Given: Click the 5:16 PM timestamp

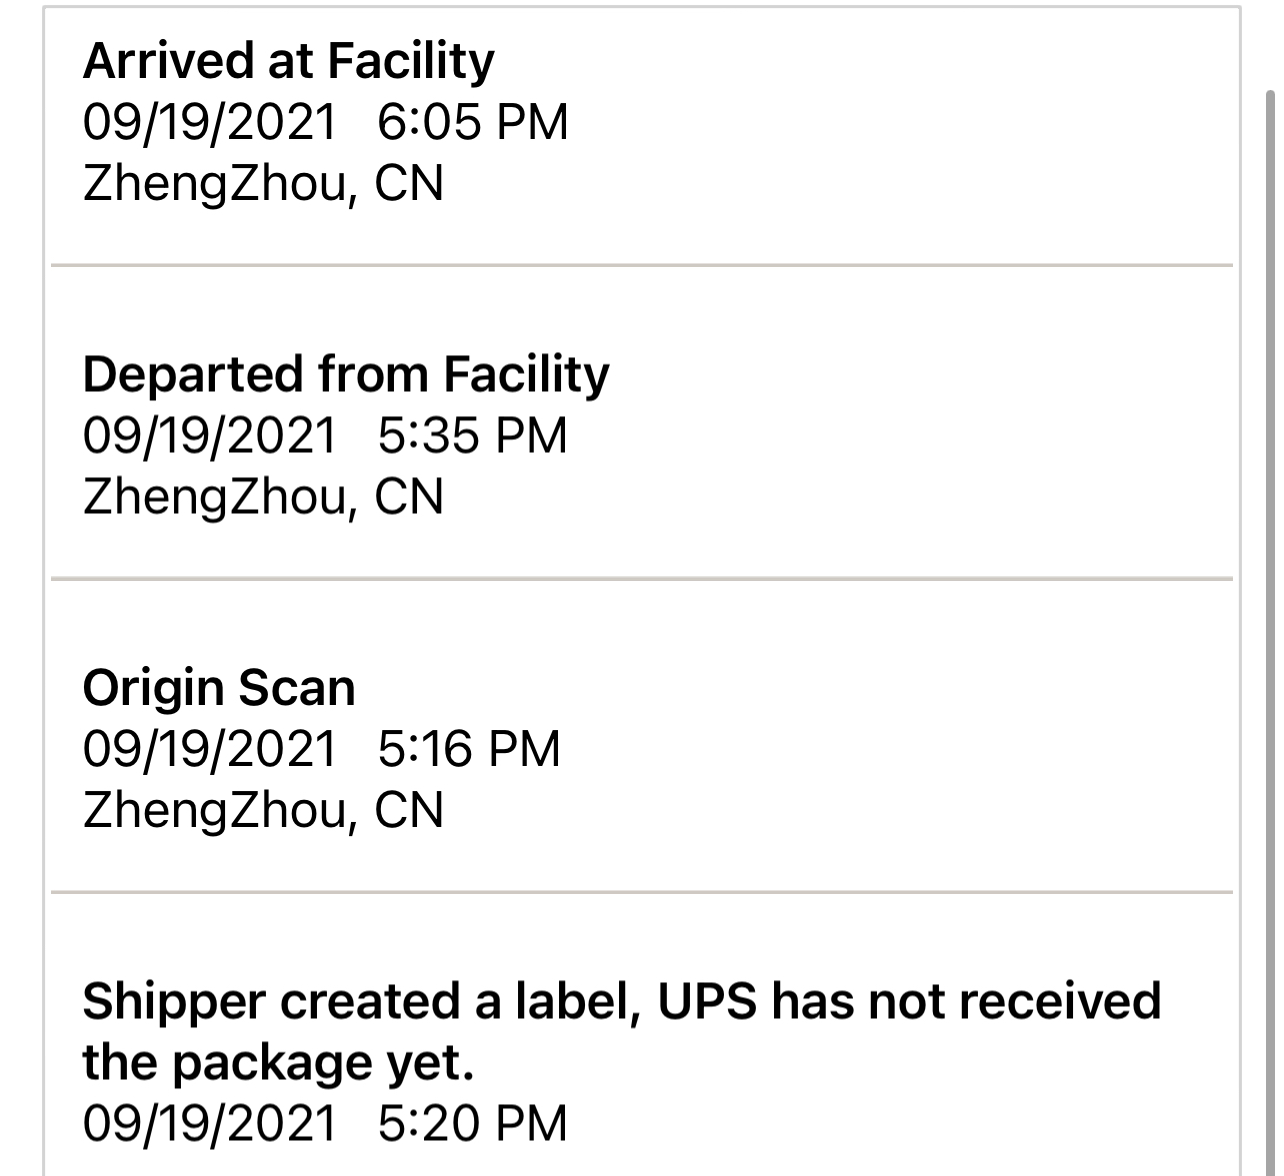Looking at the screenshot, I should [x=469, y=749].
